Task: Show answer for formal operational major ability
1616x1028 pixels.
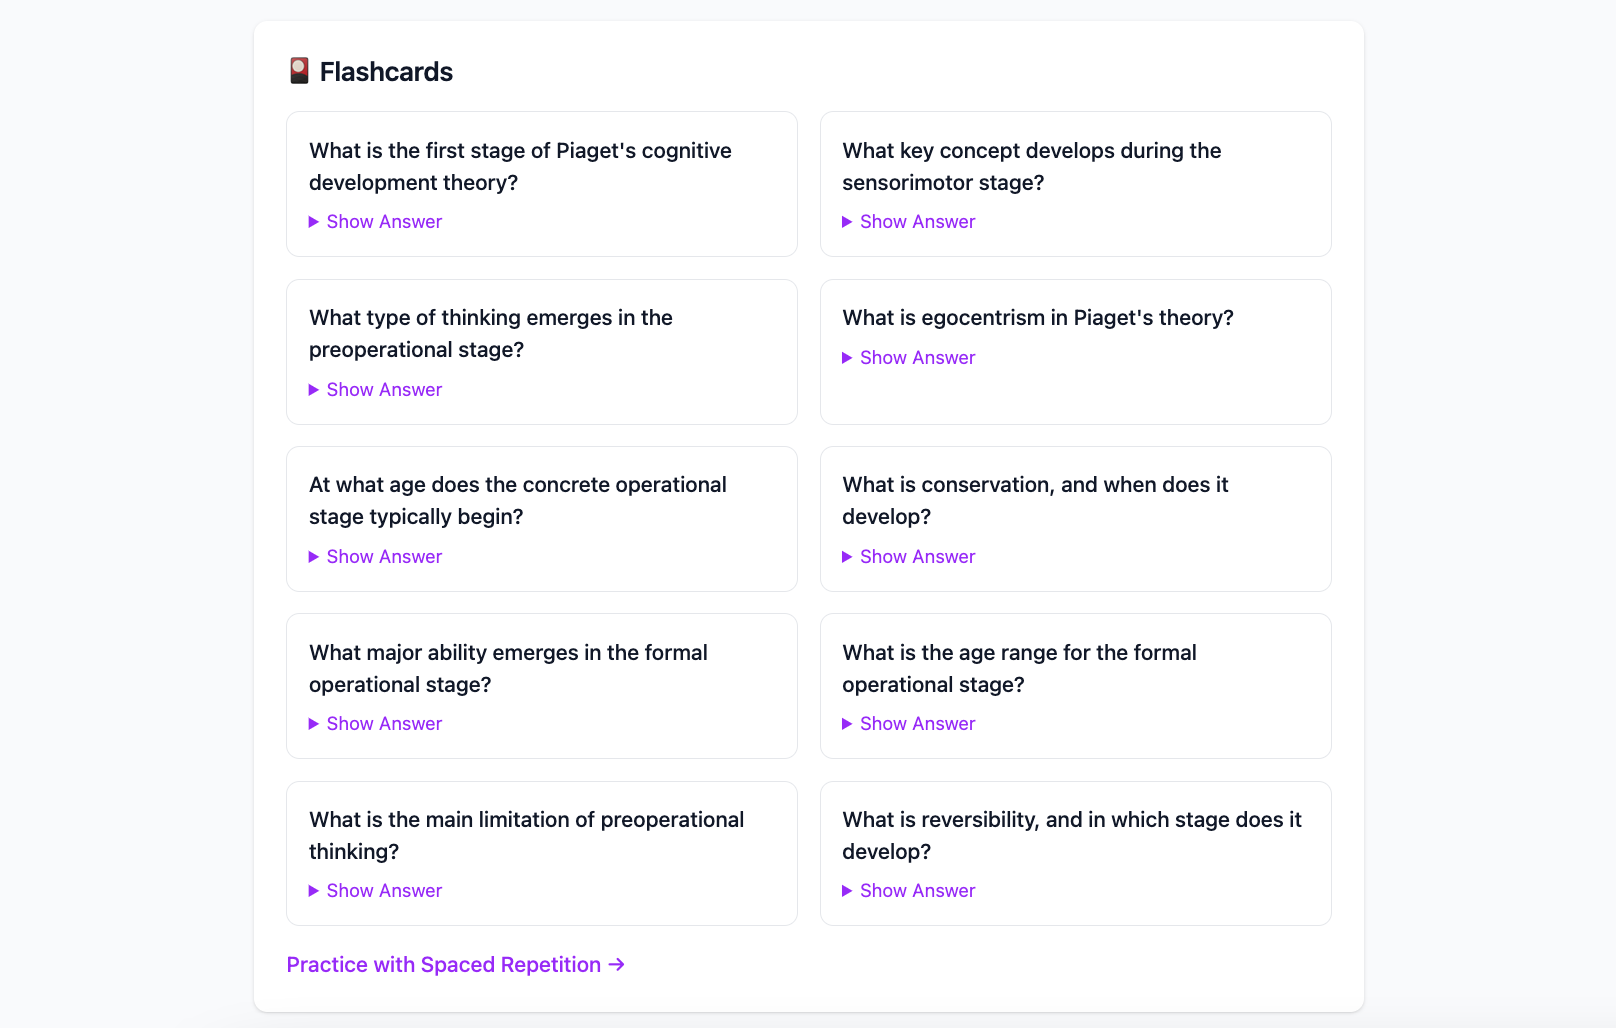Action: coord(384,724)
